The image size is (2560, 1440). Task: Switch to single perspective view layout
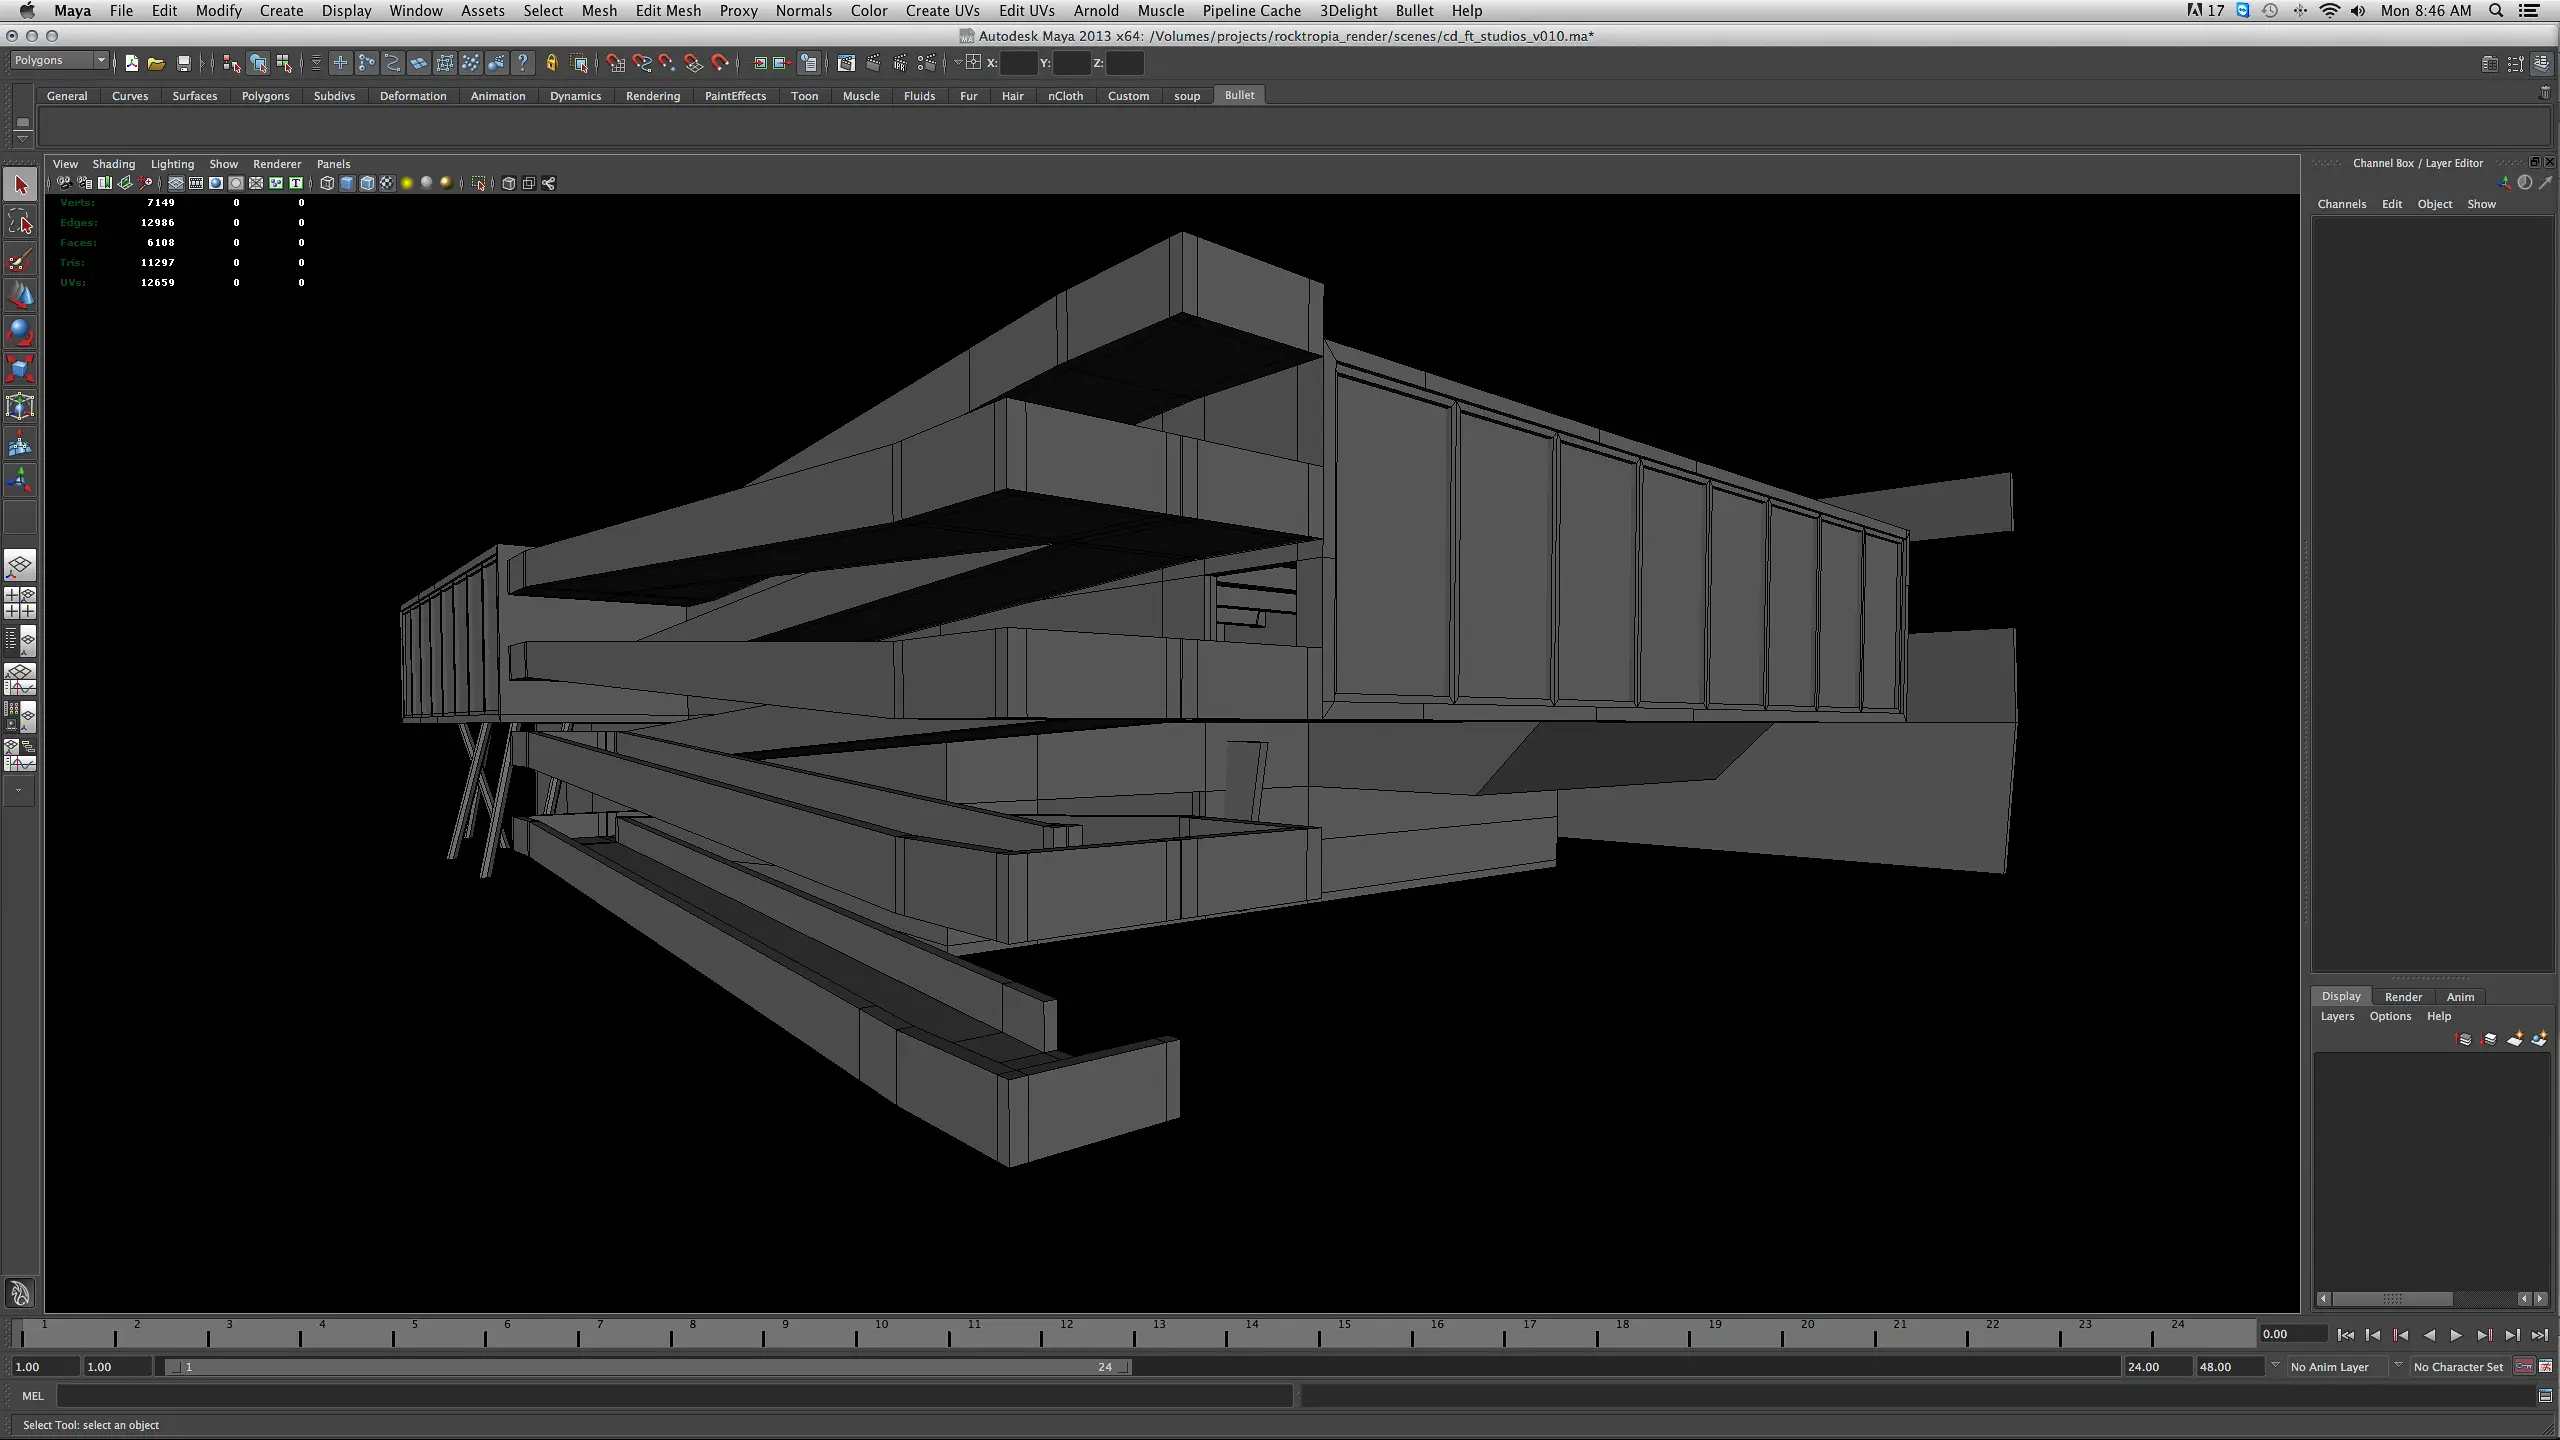coord(20,566)
